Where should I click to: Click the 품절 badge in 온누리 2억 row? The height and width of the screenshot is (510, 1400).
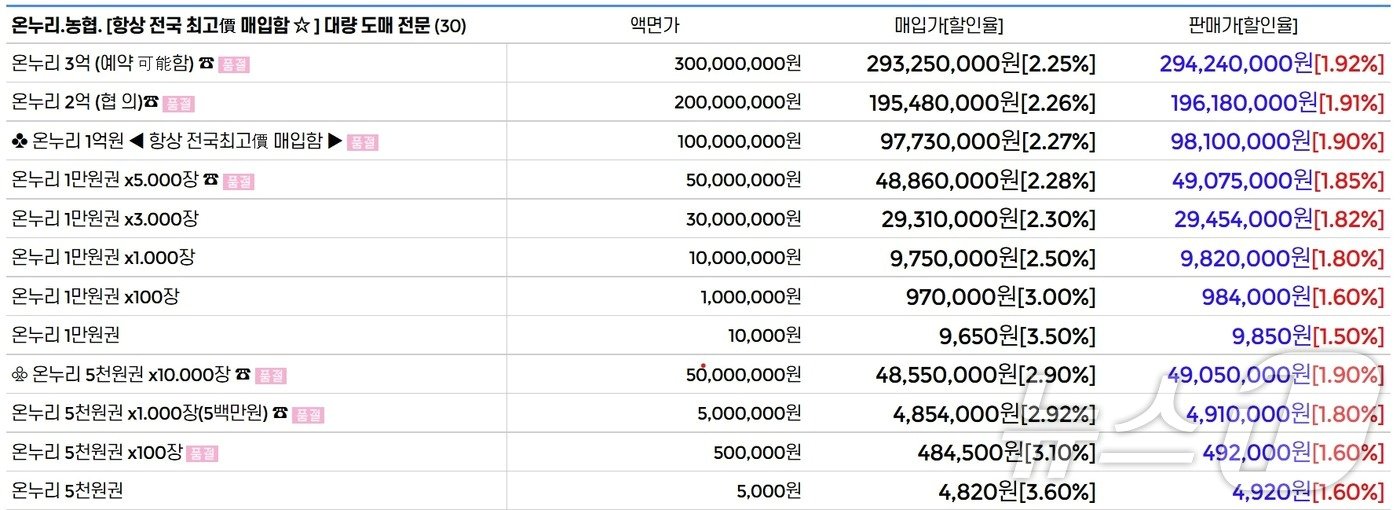point(179,104)
